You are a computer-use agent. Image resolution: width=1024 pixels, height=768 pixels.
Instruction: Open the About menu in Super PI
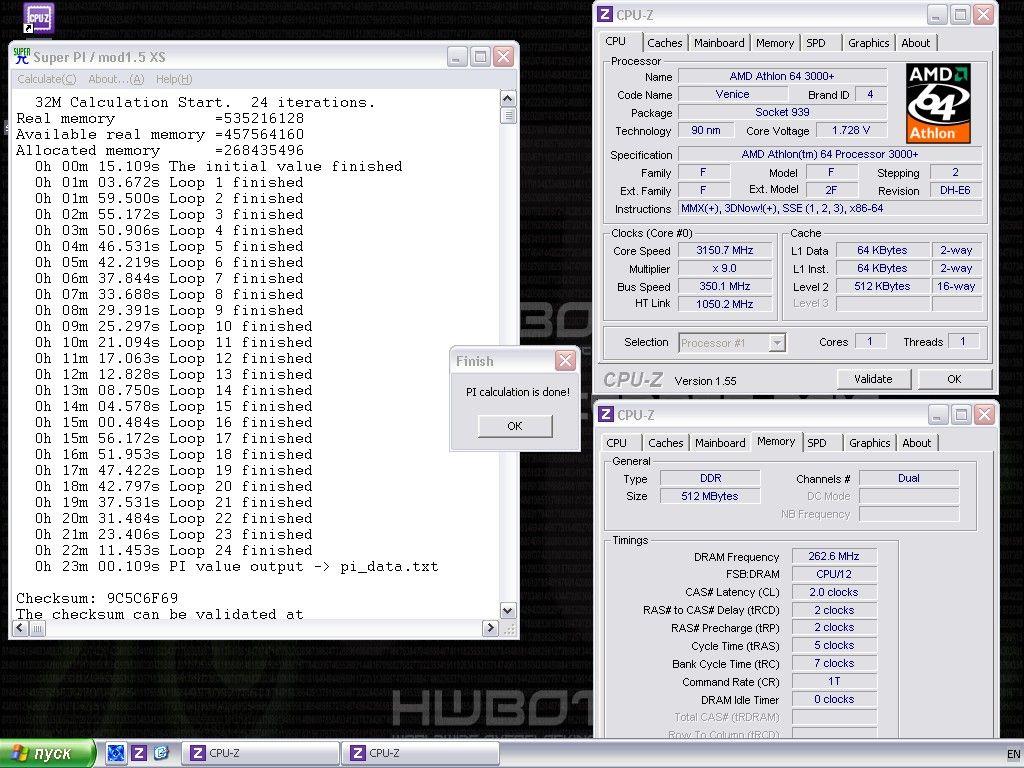[x=116, y=79]
